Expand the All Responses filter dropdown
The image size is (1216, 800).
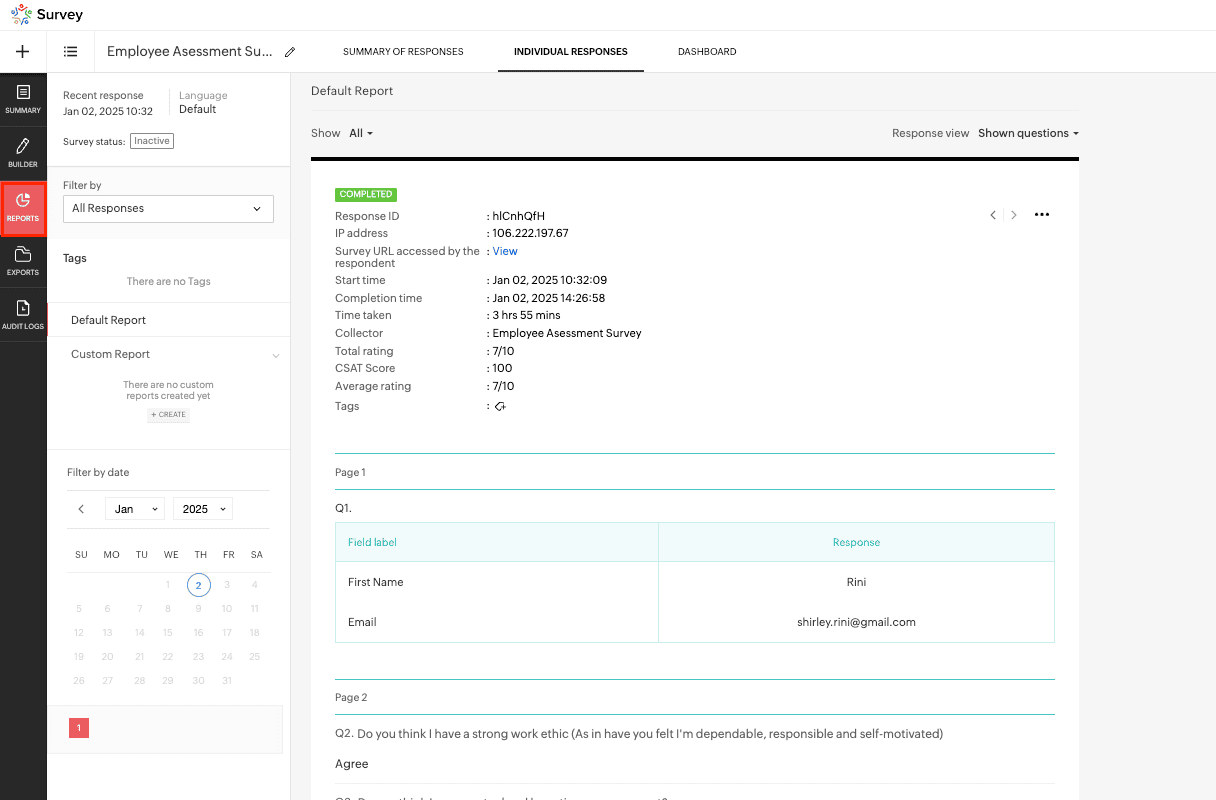click(x=168, y=209)
